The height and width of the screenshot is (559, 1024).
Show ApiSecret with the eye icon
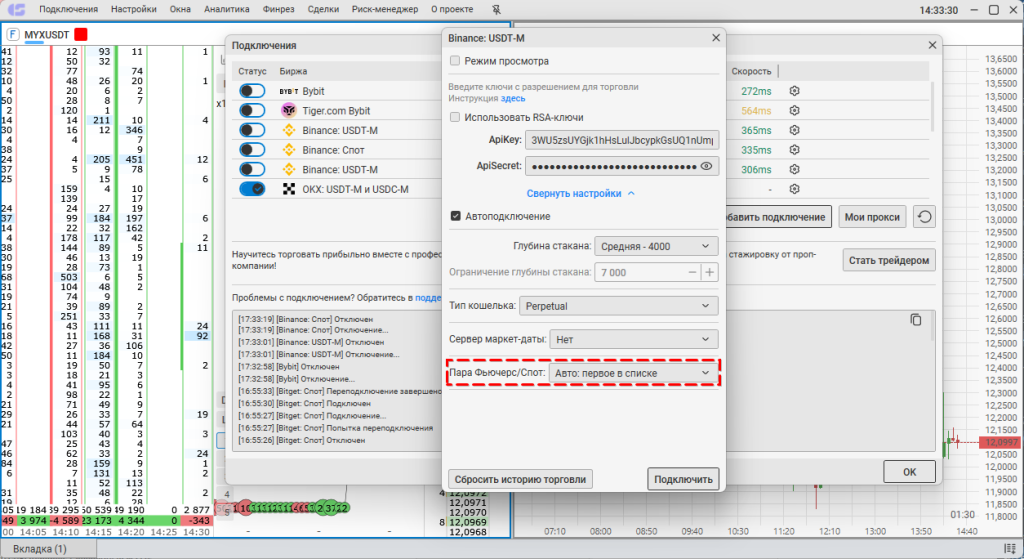coord(707,167)
